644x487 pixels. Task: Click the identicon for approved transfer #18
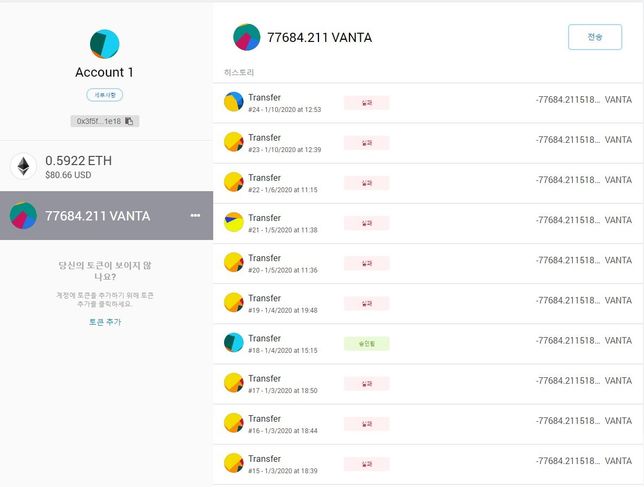(233, 342)
